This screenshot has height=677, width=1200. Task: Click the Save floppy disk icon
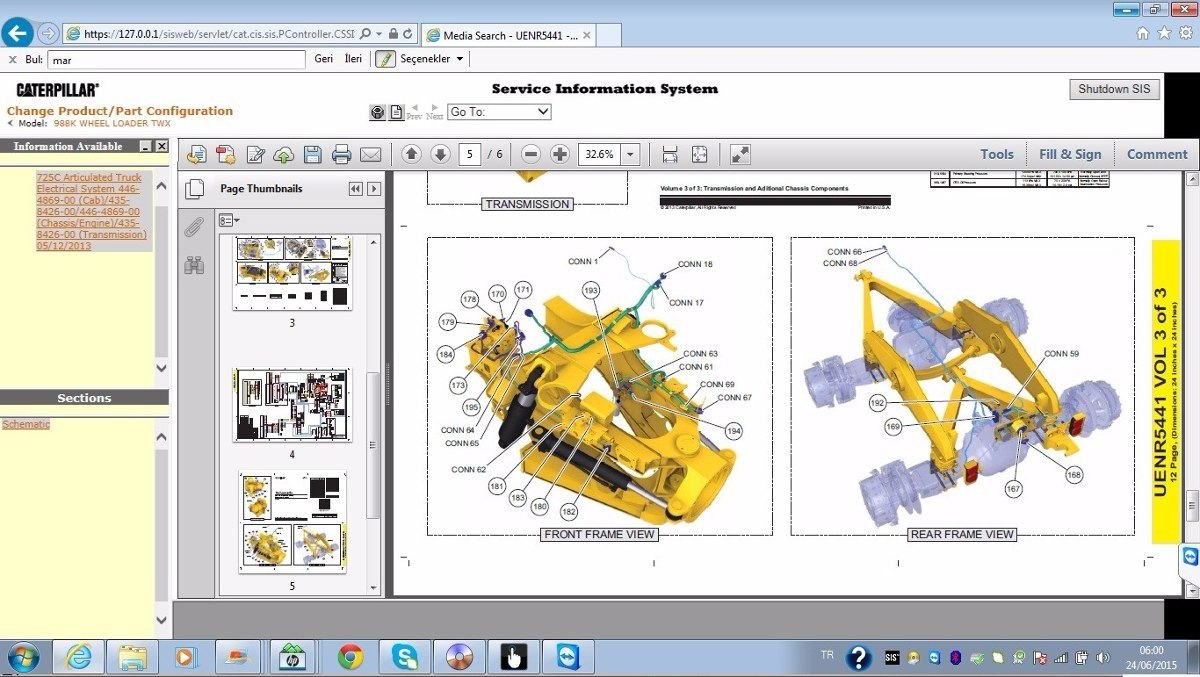click(x=312, y=154)
